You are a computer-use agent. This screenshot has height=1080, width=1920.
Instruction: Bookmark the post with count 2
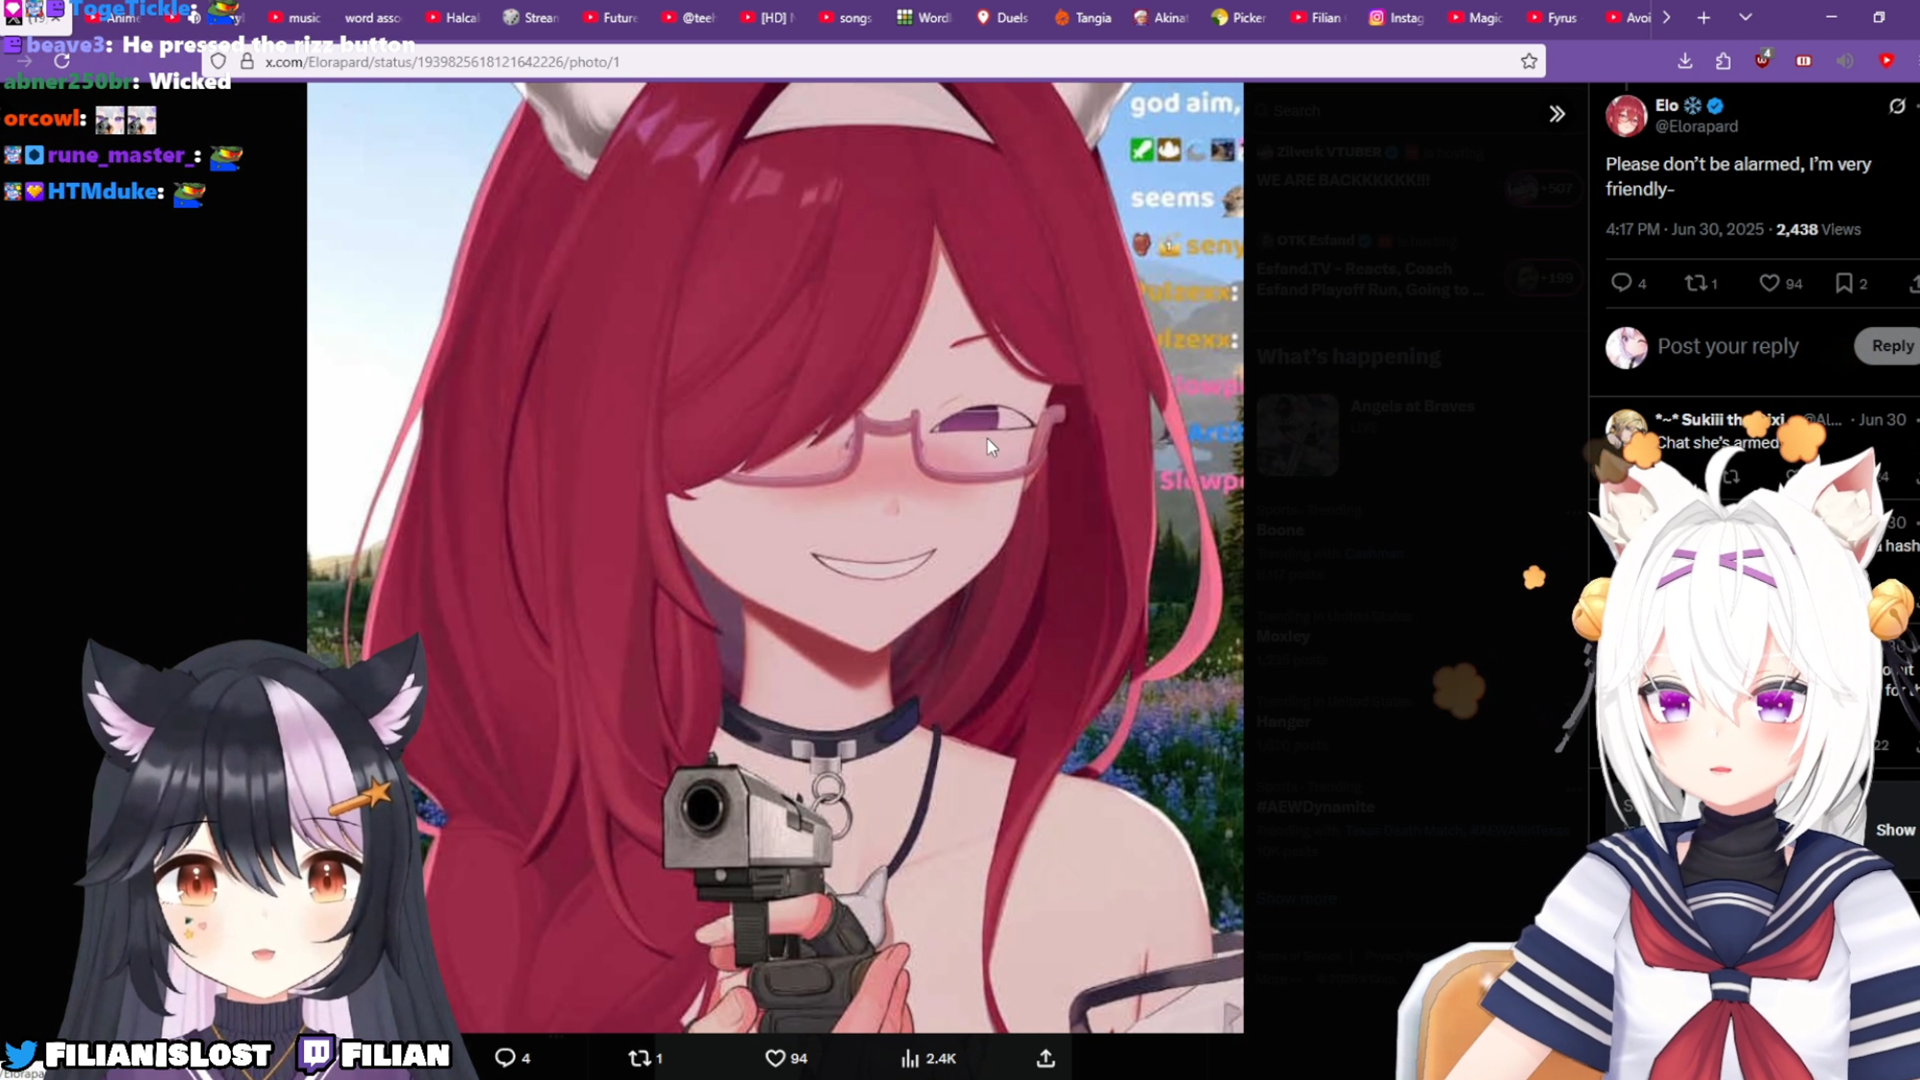pos(1851,284)
